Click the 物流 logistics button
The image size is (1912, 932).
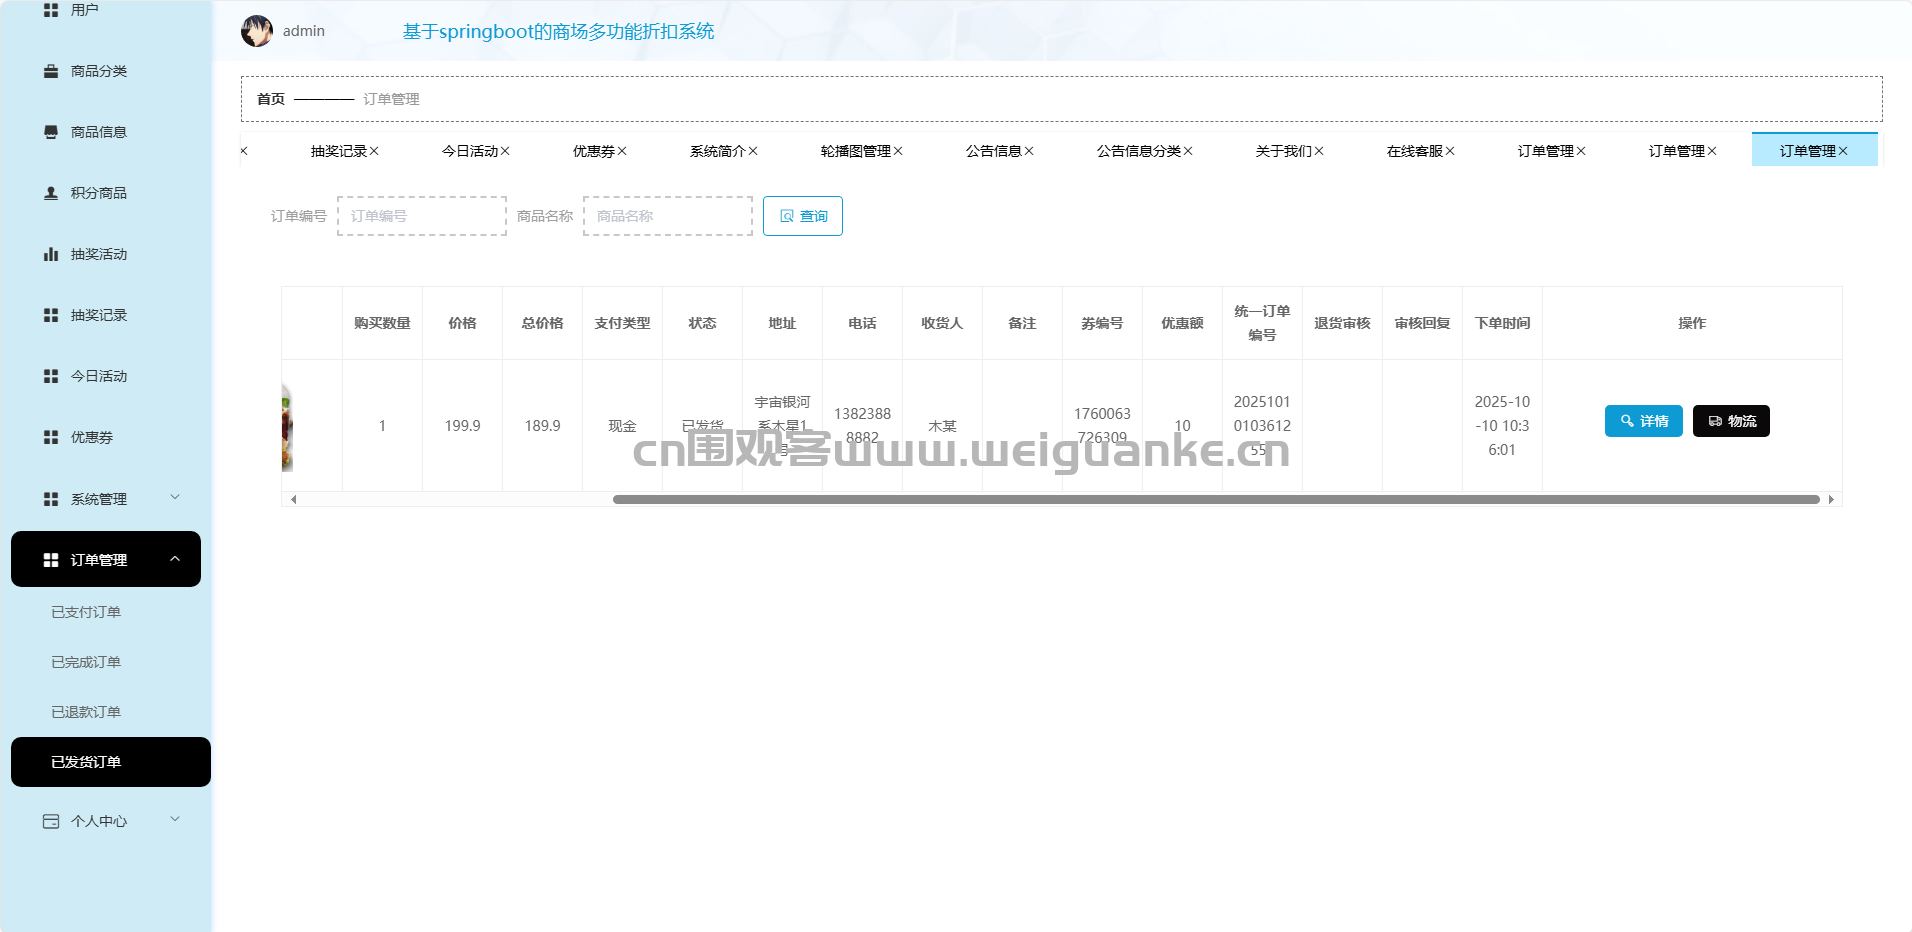pos(1730,421)
